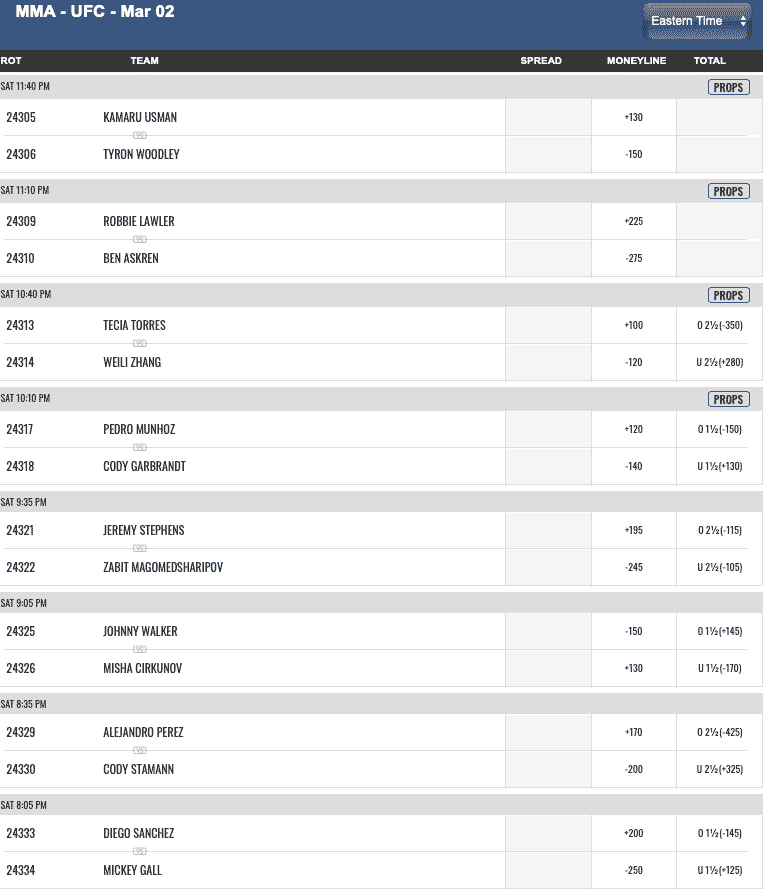Open PROPS for Munhoz vs Garbrandt
The image size is (764, 895).
point(728,399)
